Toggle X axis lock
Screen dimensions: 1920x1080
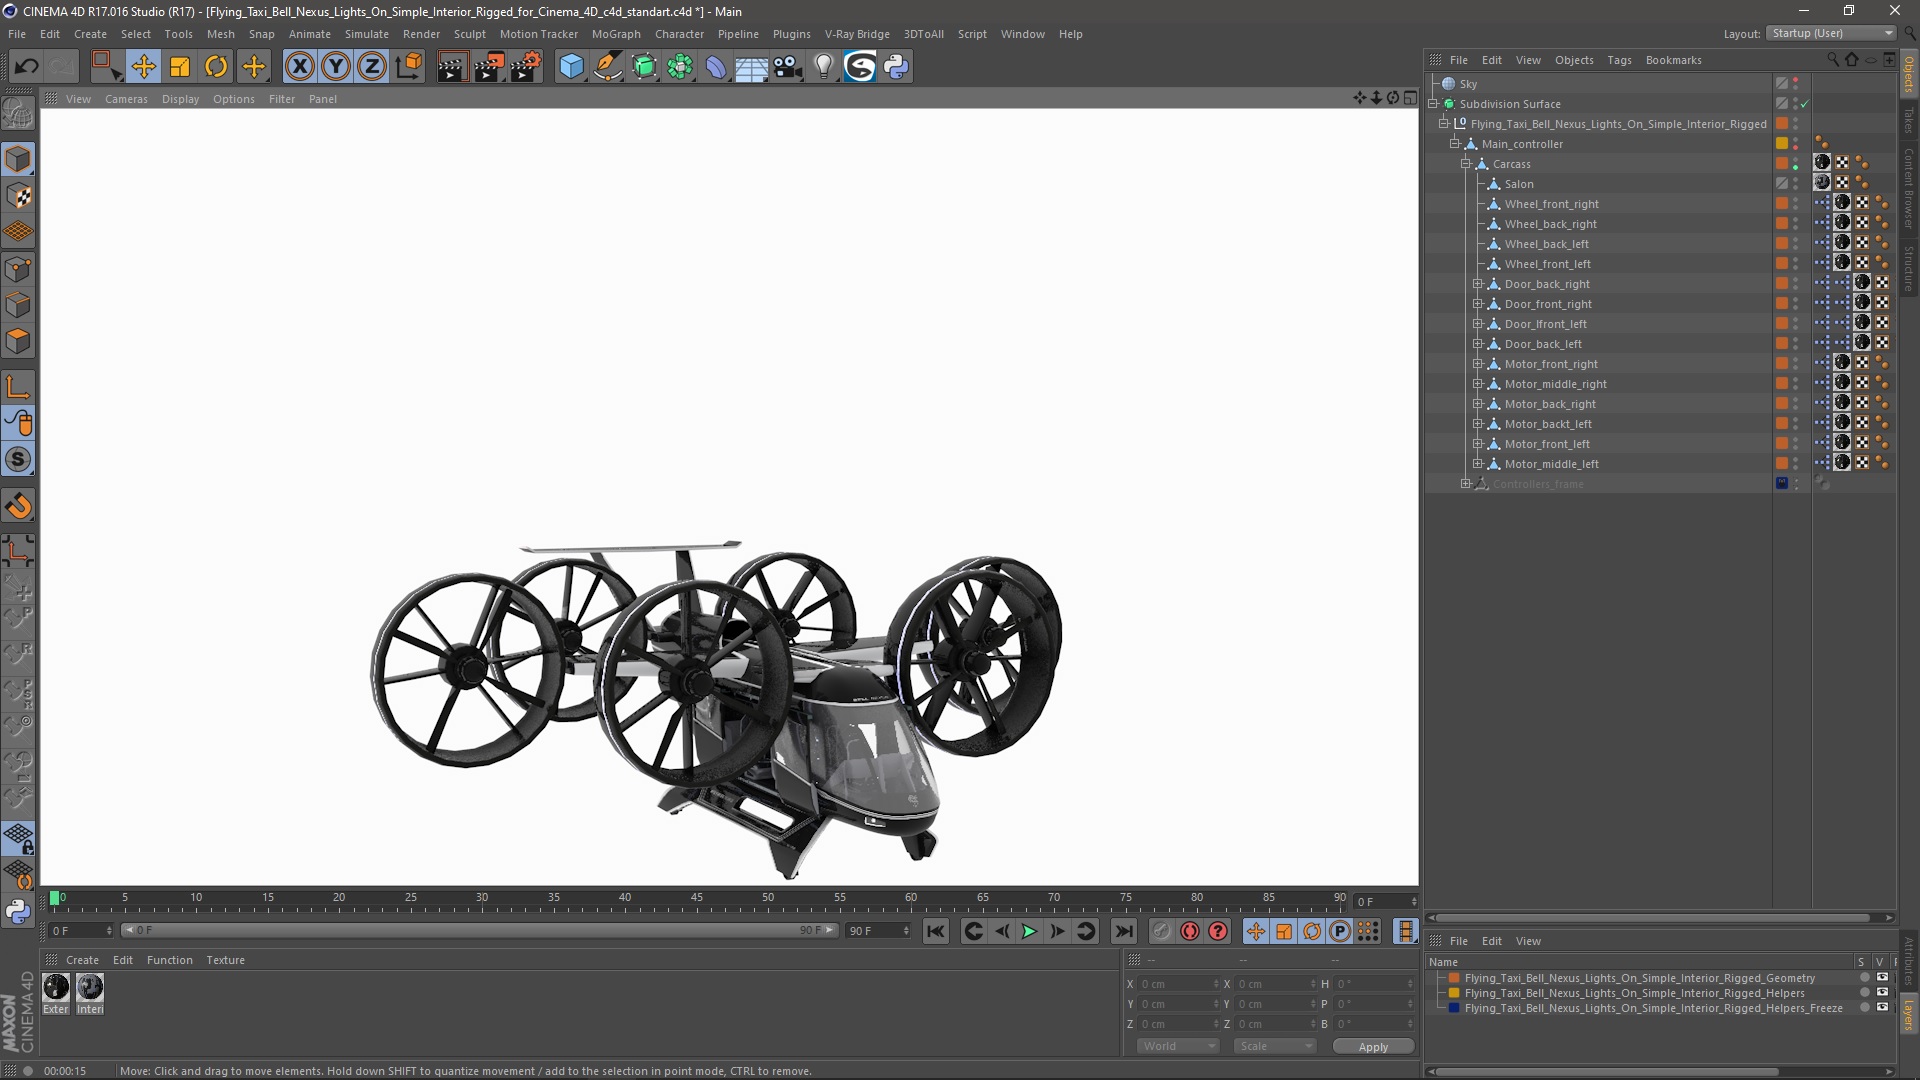(x=299, y=67)
